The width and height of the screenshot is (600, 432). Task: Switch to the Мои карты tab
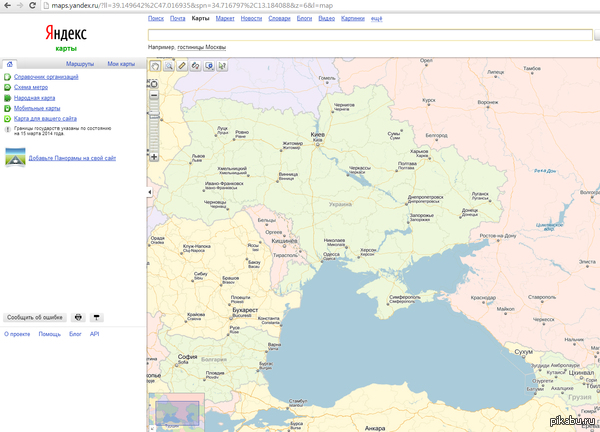click(x=121, y=63)
